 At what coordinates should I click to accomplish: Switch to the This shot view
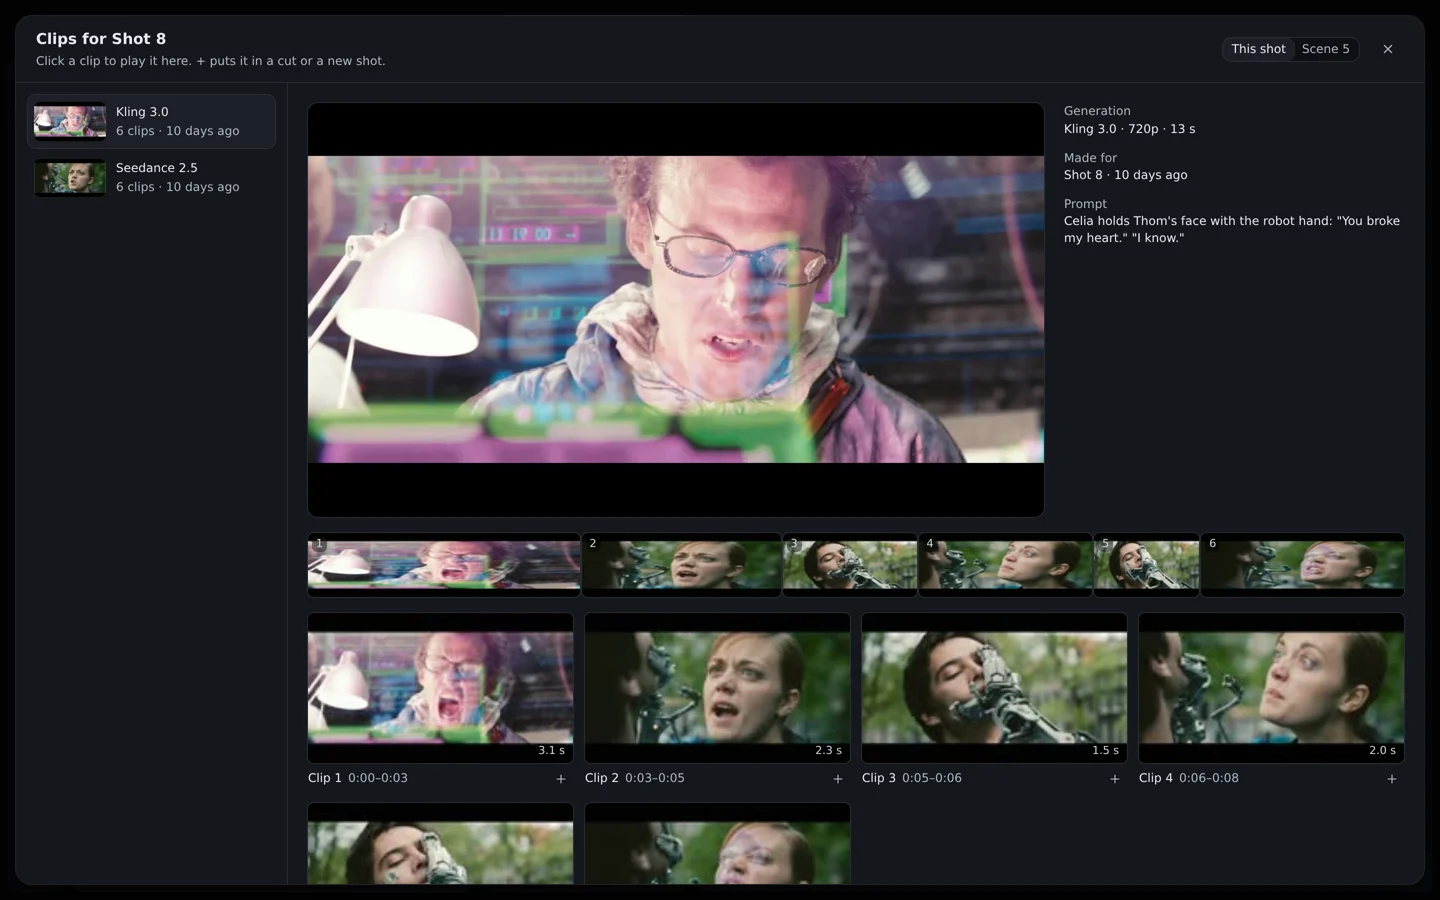pos(1258,49)
